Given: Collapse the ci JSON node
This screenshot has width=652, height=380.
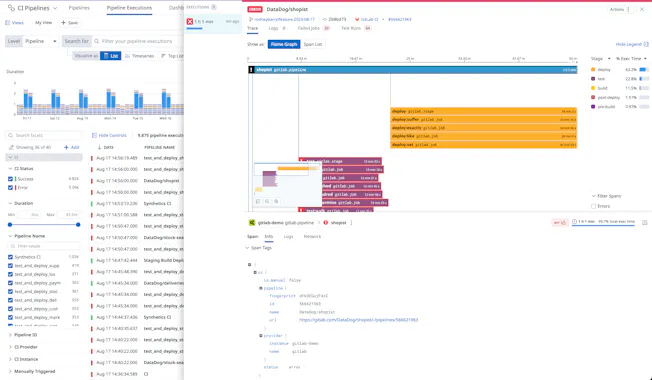Looking at the screenshot, I should (x=255, y=272).
